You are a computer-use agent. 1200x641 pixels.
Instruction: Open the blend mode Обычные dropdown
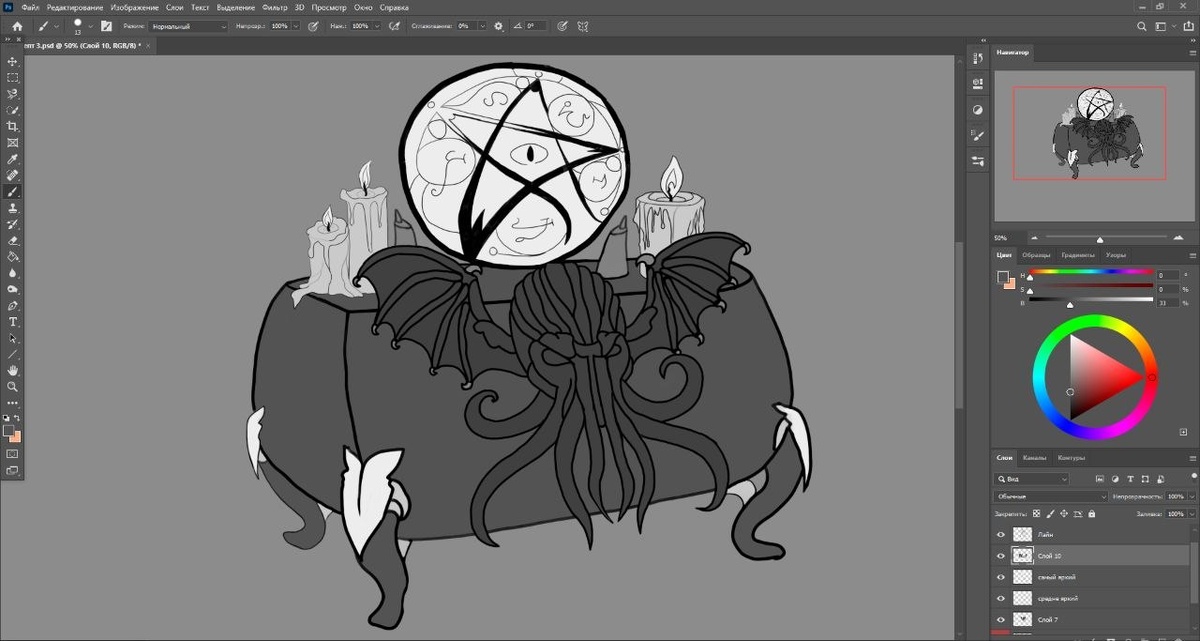click(1051, 496)
